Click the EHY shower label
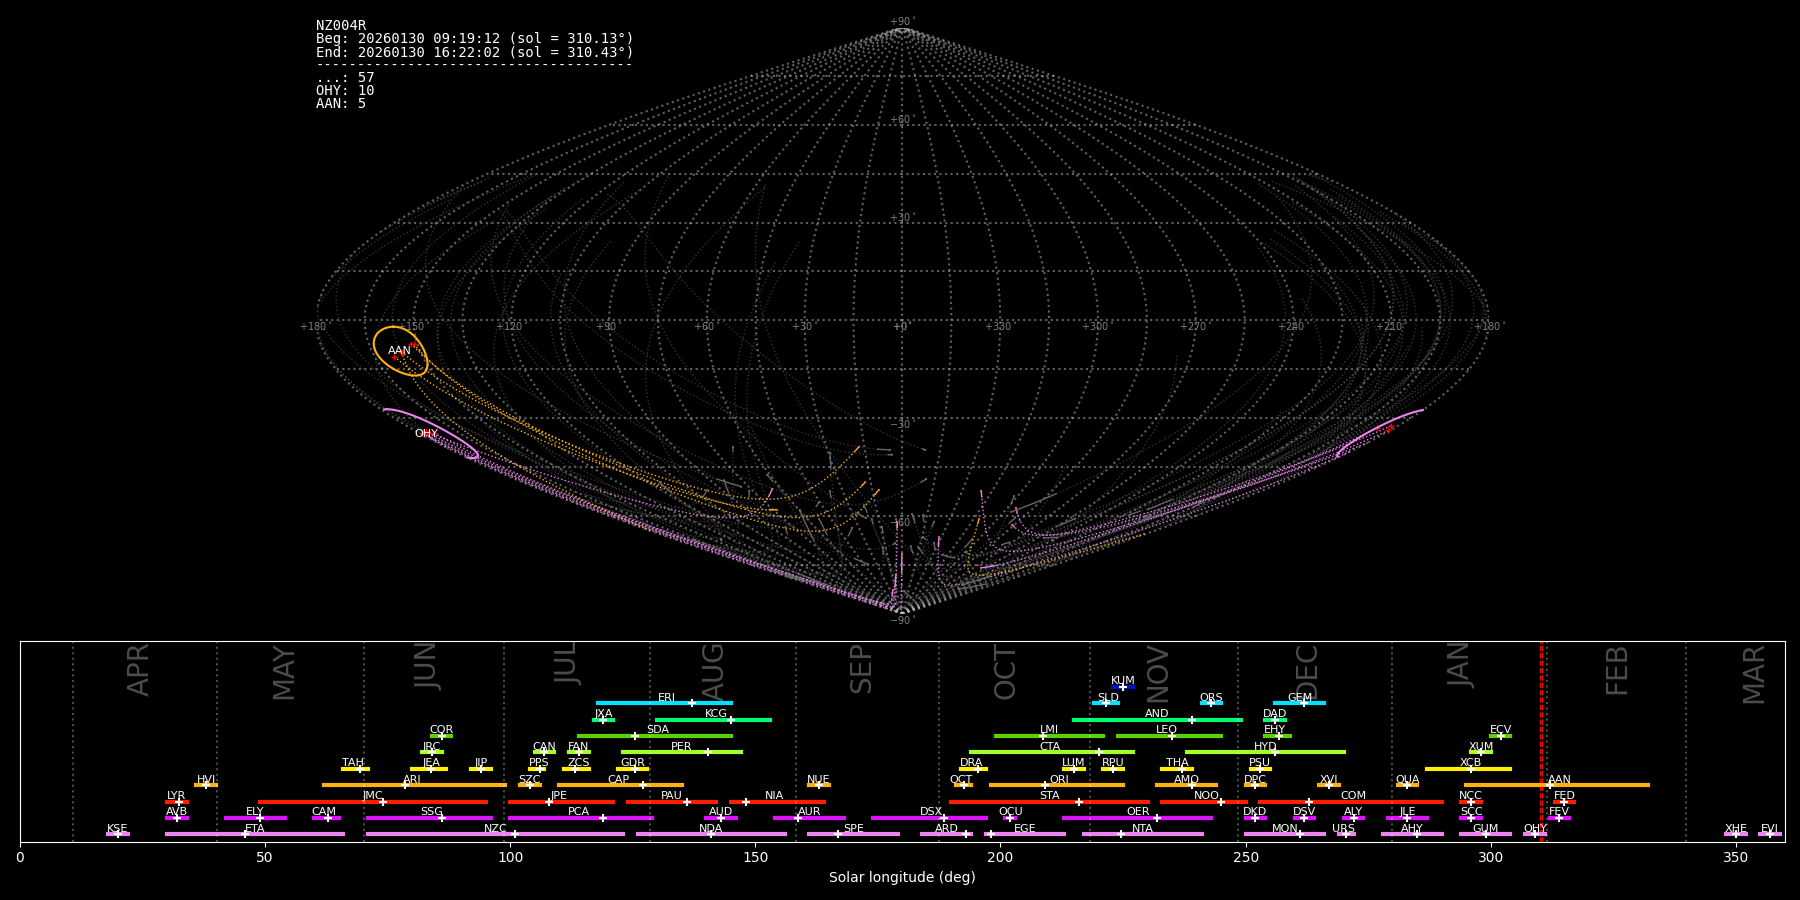 click(x=1275, y=730)
